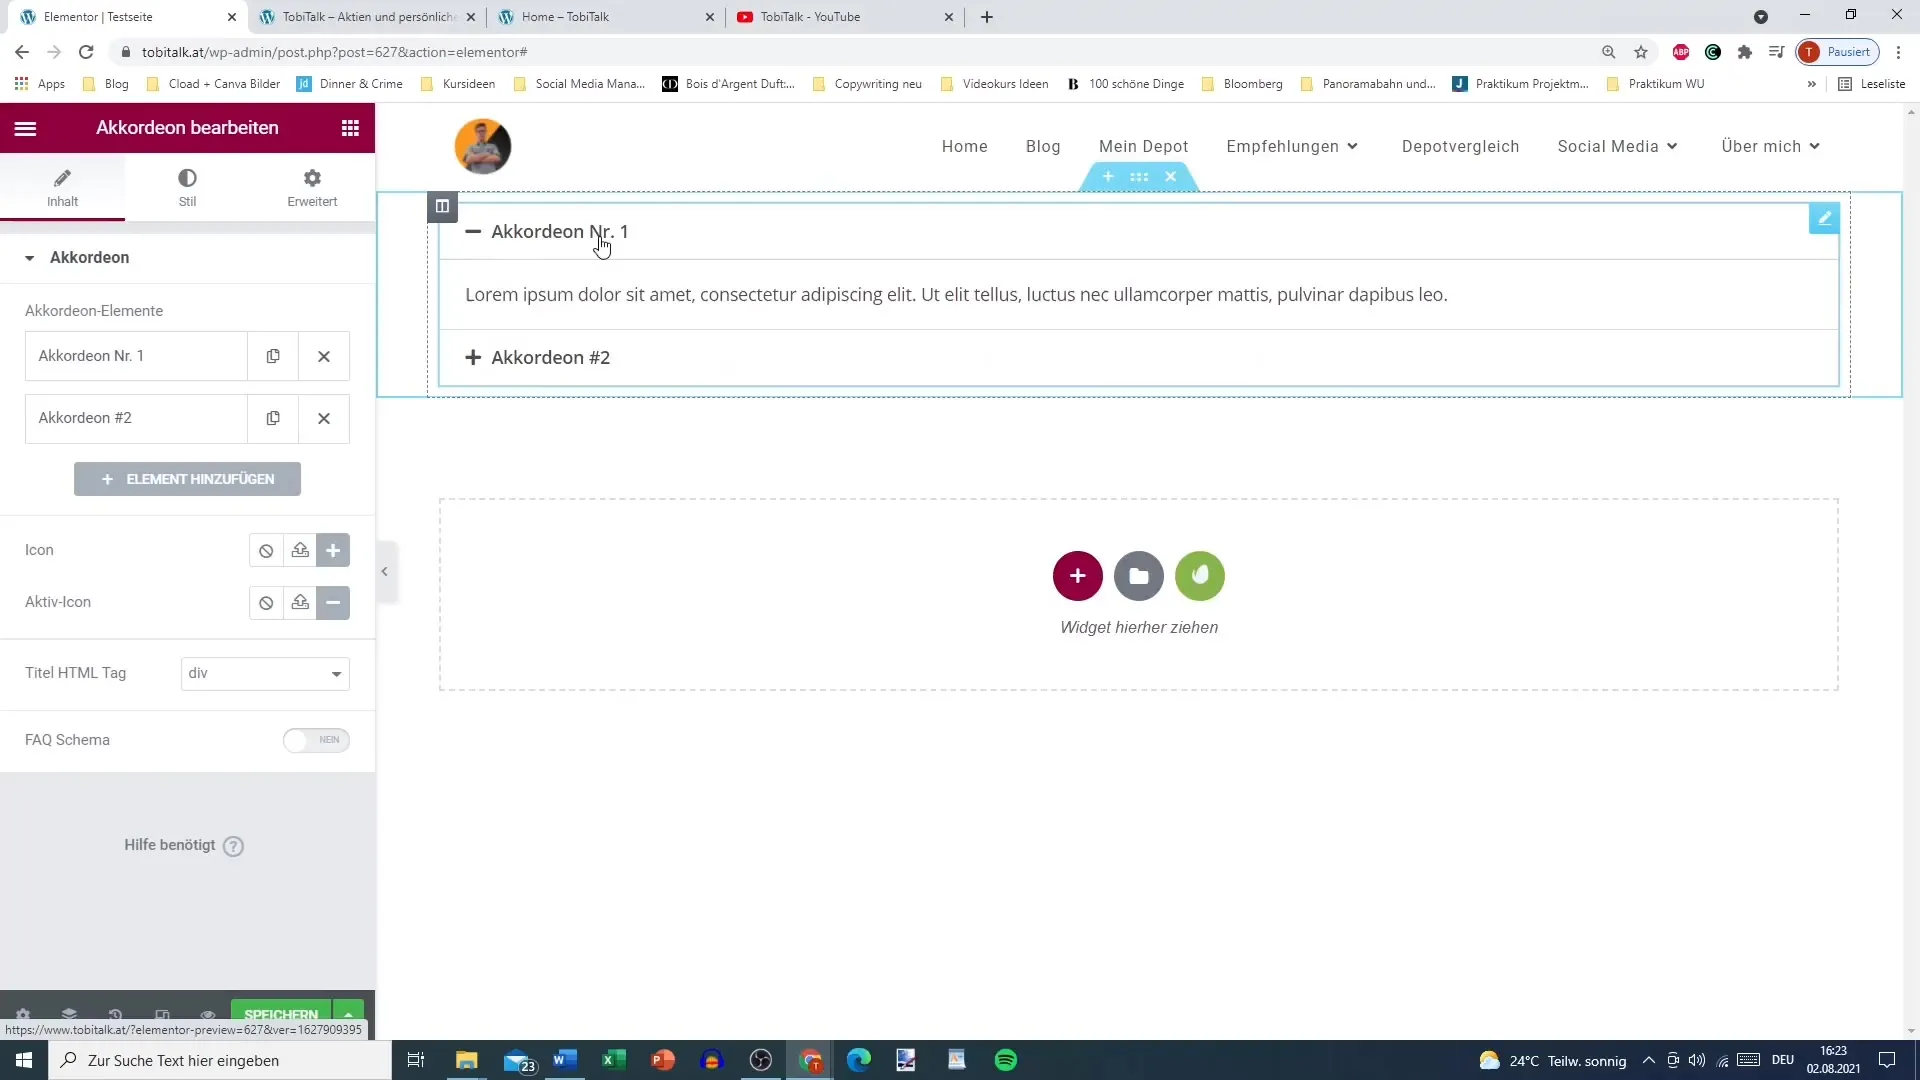Add new section with red plus button
The image size is (1920, 1080).
(1077, 576)
